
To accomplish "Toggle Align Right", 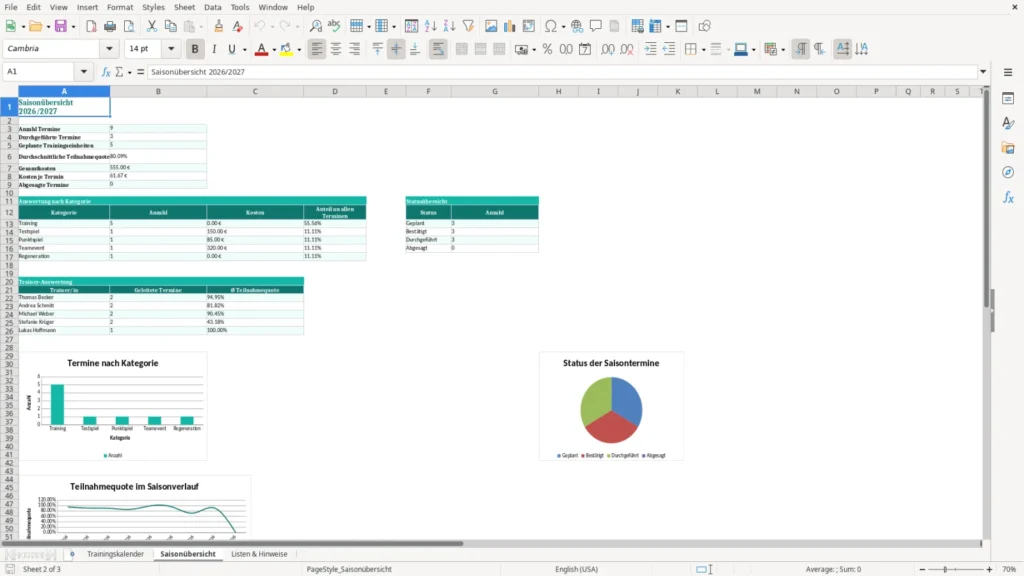I will (x=354, y=49).
